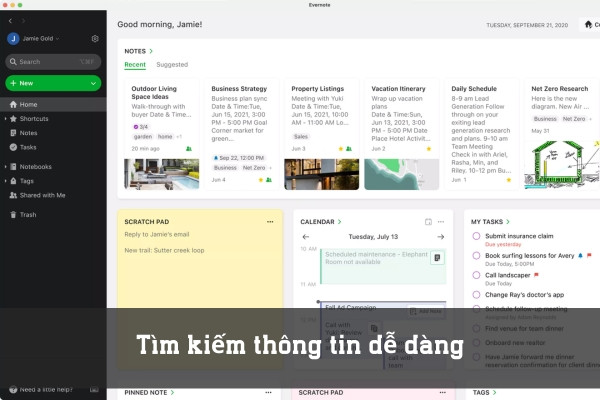Open Calendar widget three-dot menu

click(x=441, y=222)
